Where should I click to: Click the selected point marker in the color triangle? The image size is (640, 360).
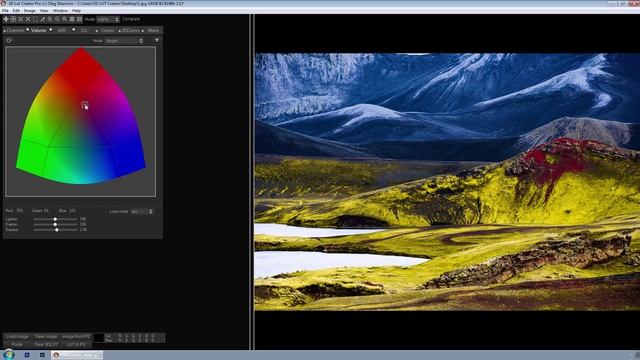[84, 105]
